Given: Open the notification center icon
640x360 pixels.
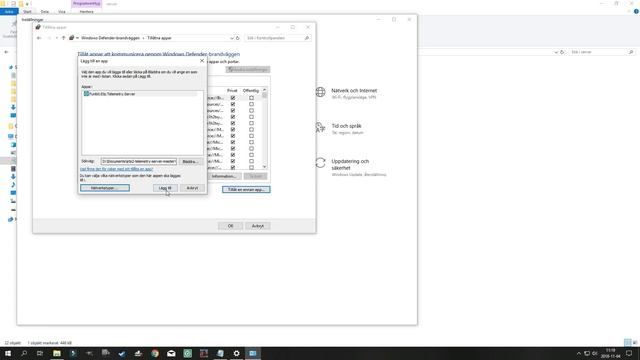Looking at the screenshot, I should (629, 353).
